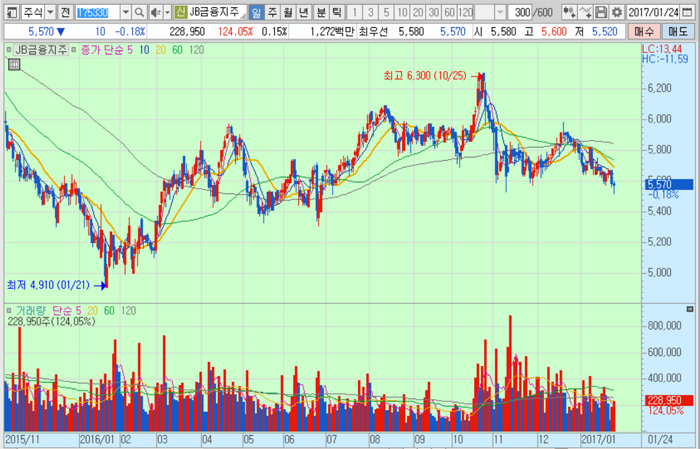Screen dimensions: 700x449
Task: Toggle the 월 monthly period button
Action: (289, 12)
